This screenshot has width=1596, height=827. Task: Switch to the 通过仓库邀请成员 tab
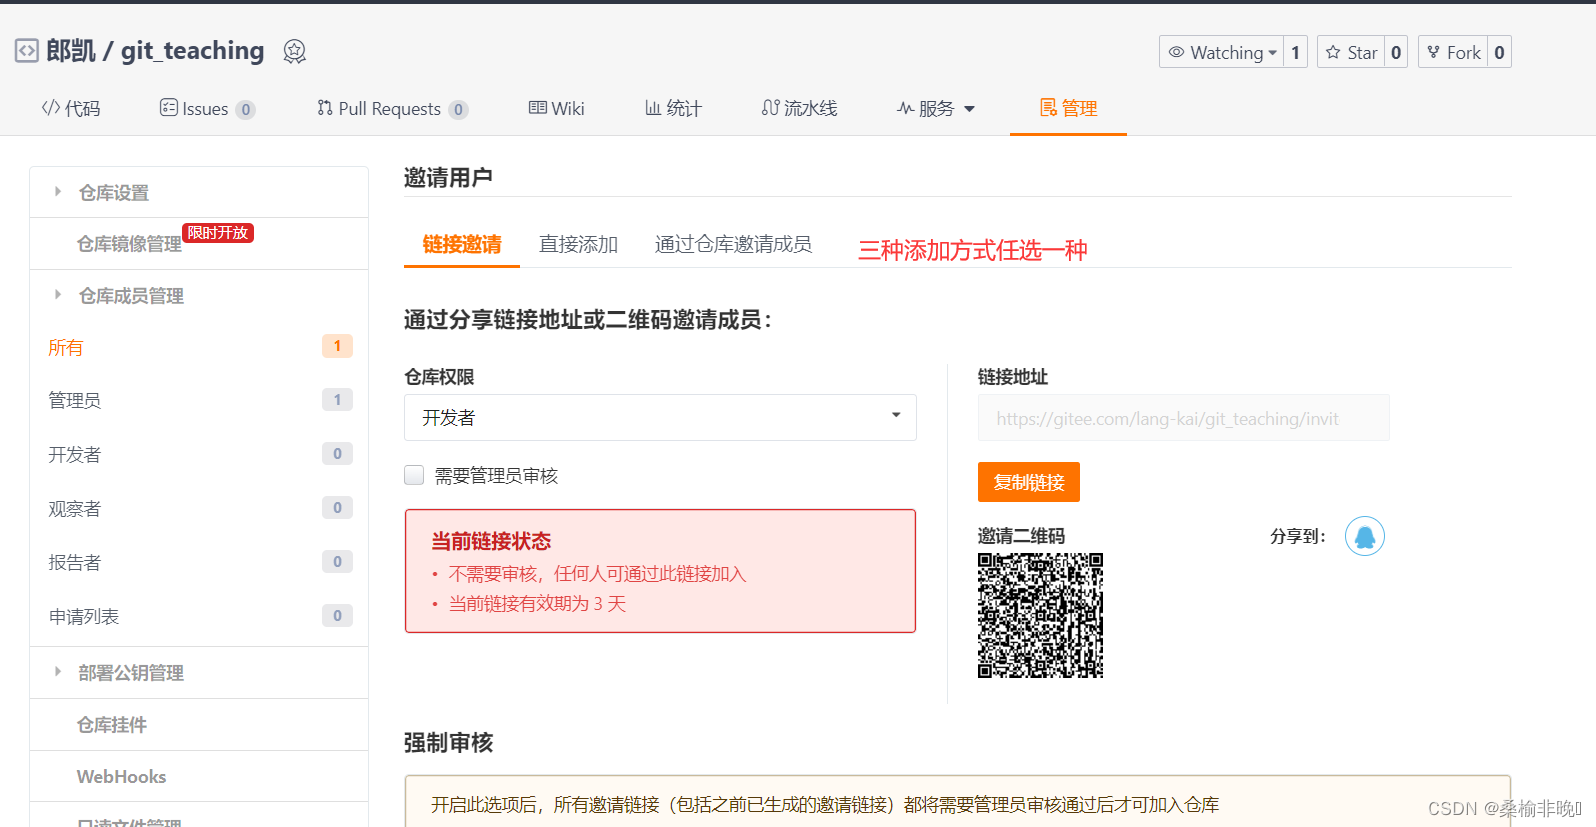[733, 244]
